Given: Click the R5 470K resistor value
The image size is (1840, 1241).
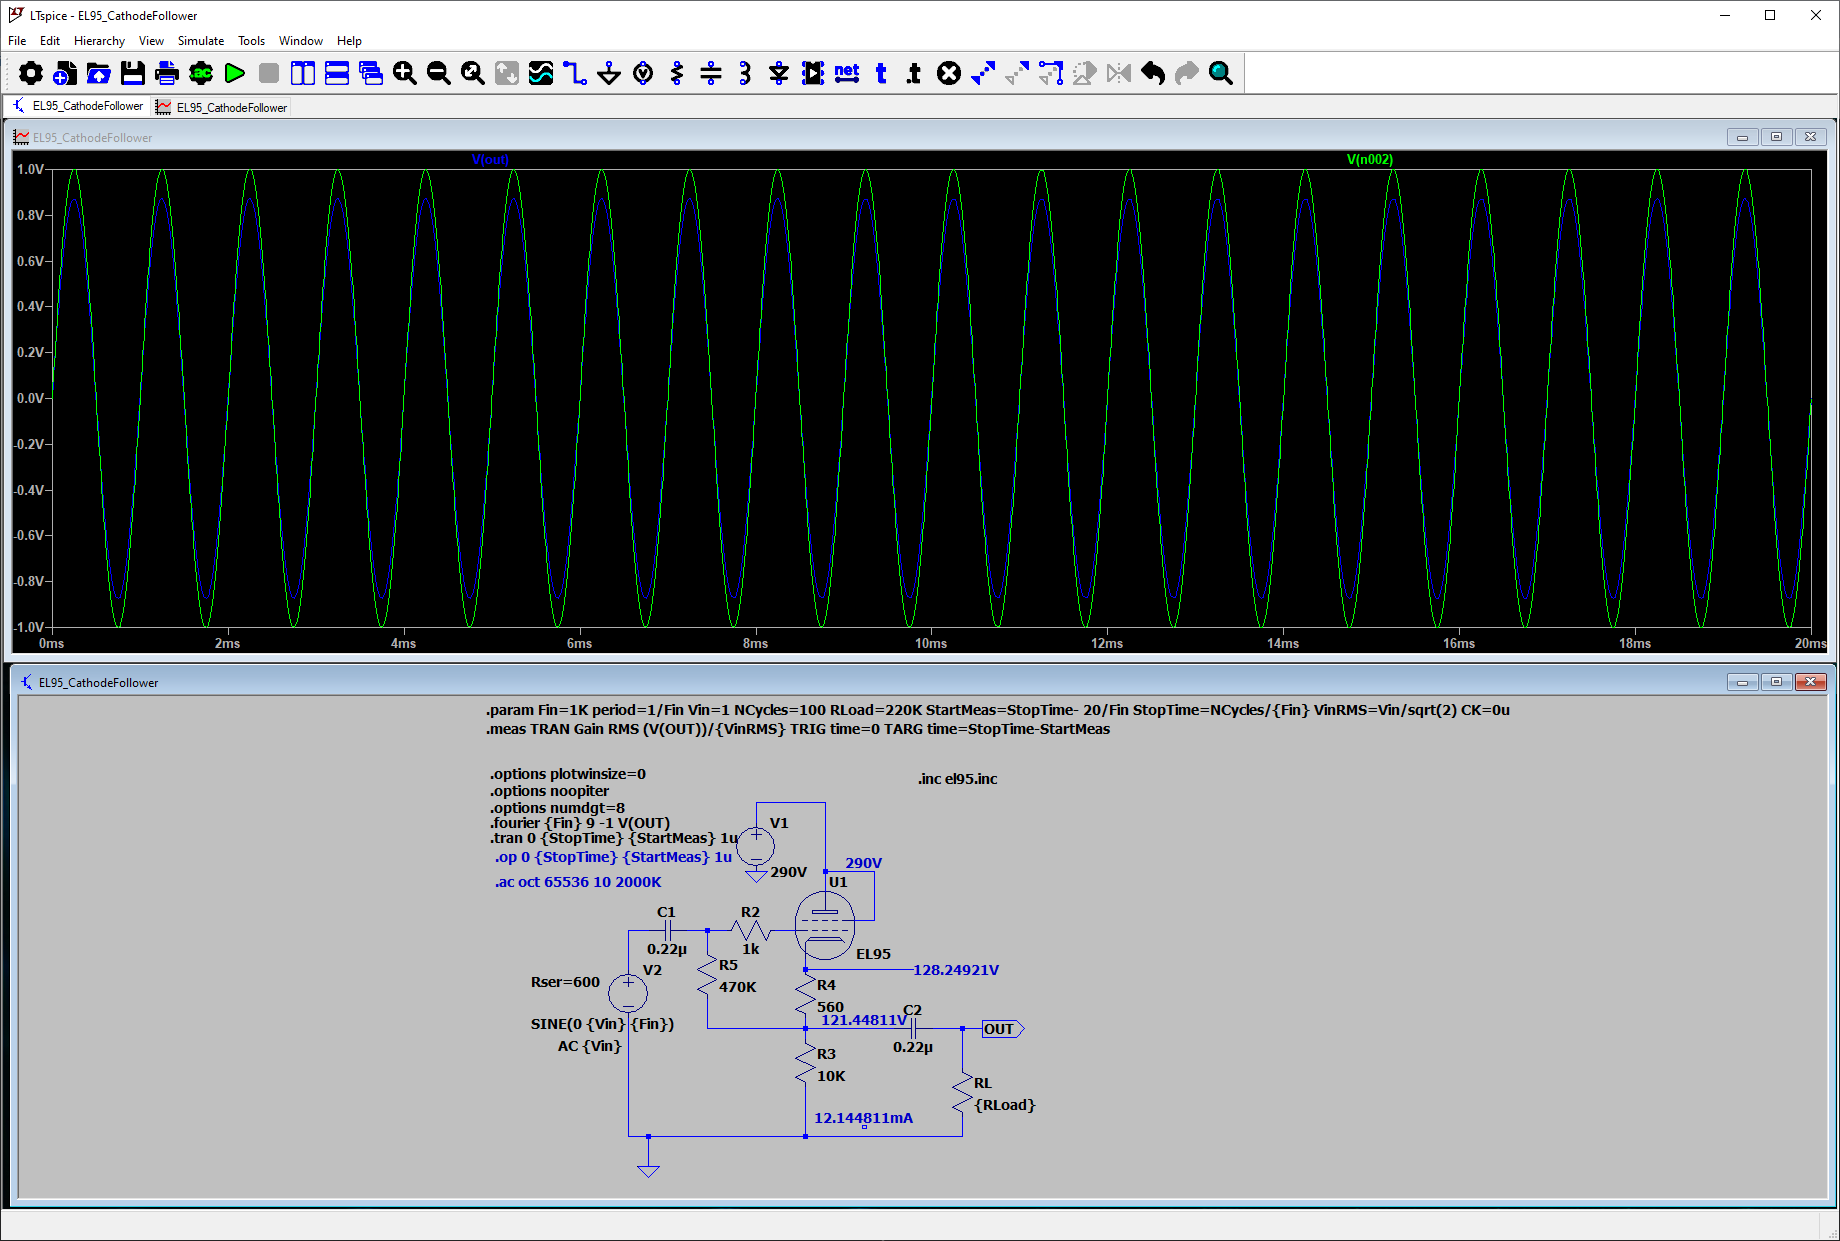Looking at the screenshot, I should point(738,987).
